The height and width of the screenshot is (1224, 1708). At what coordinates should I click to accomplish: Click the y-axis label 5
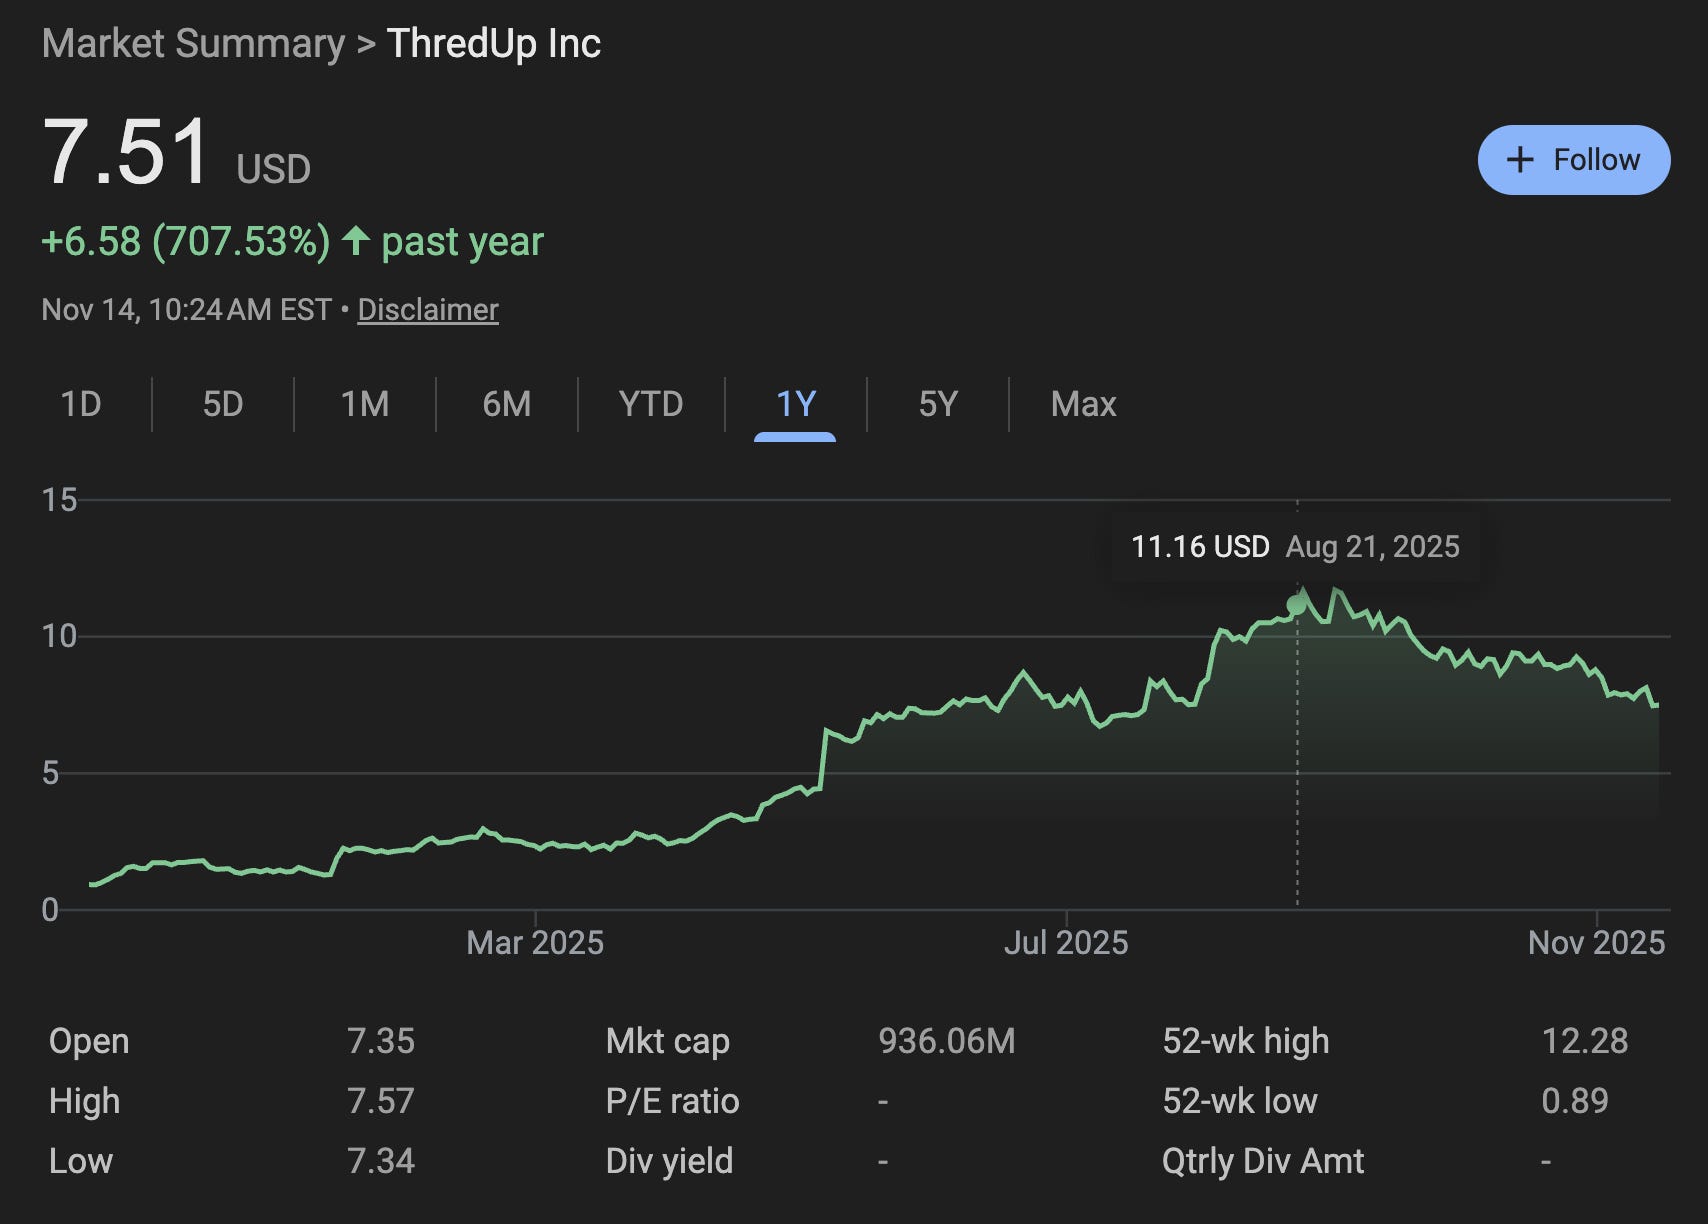pos(50,773)
